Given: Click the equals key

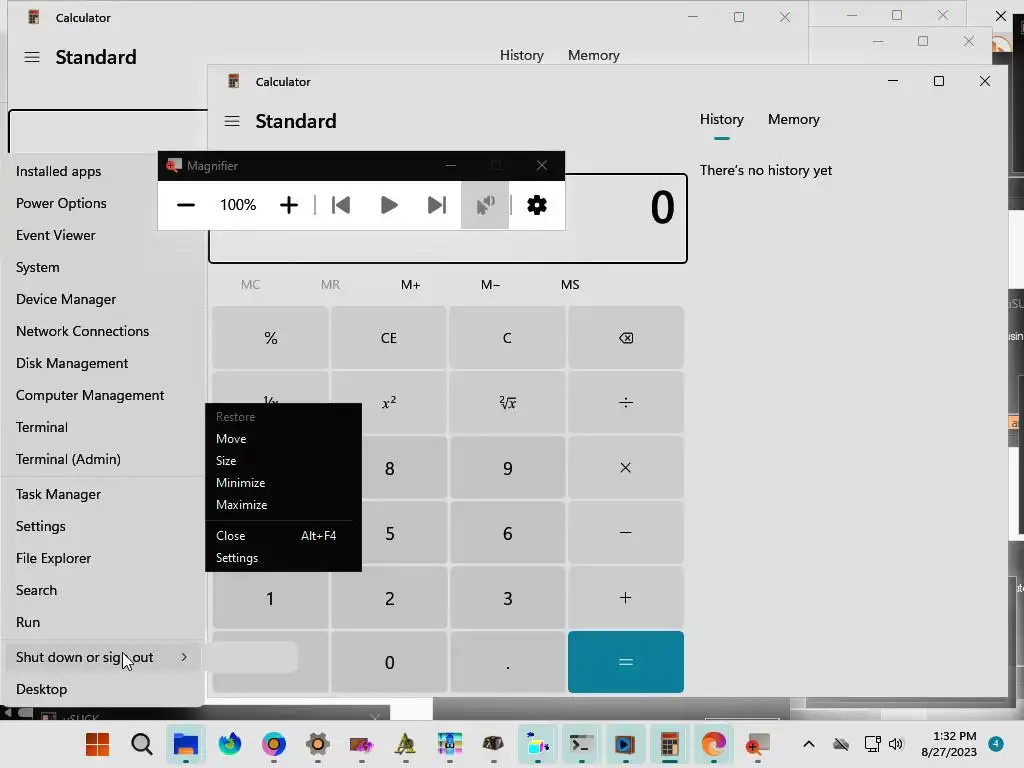Looking at the screenshot, I should click(x=626, y=662).
